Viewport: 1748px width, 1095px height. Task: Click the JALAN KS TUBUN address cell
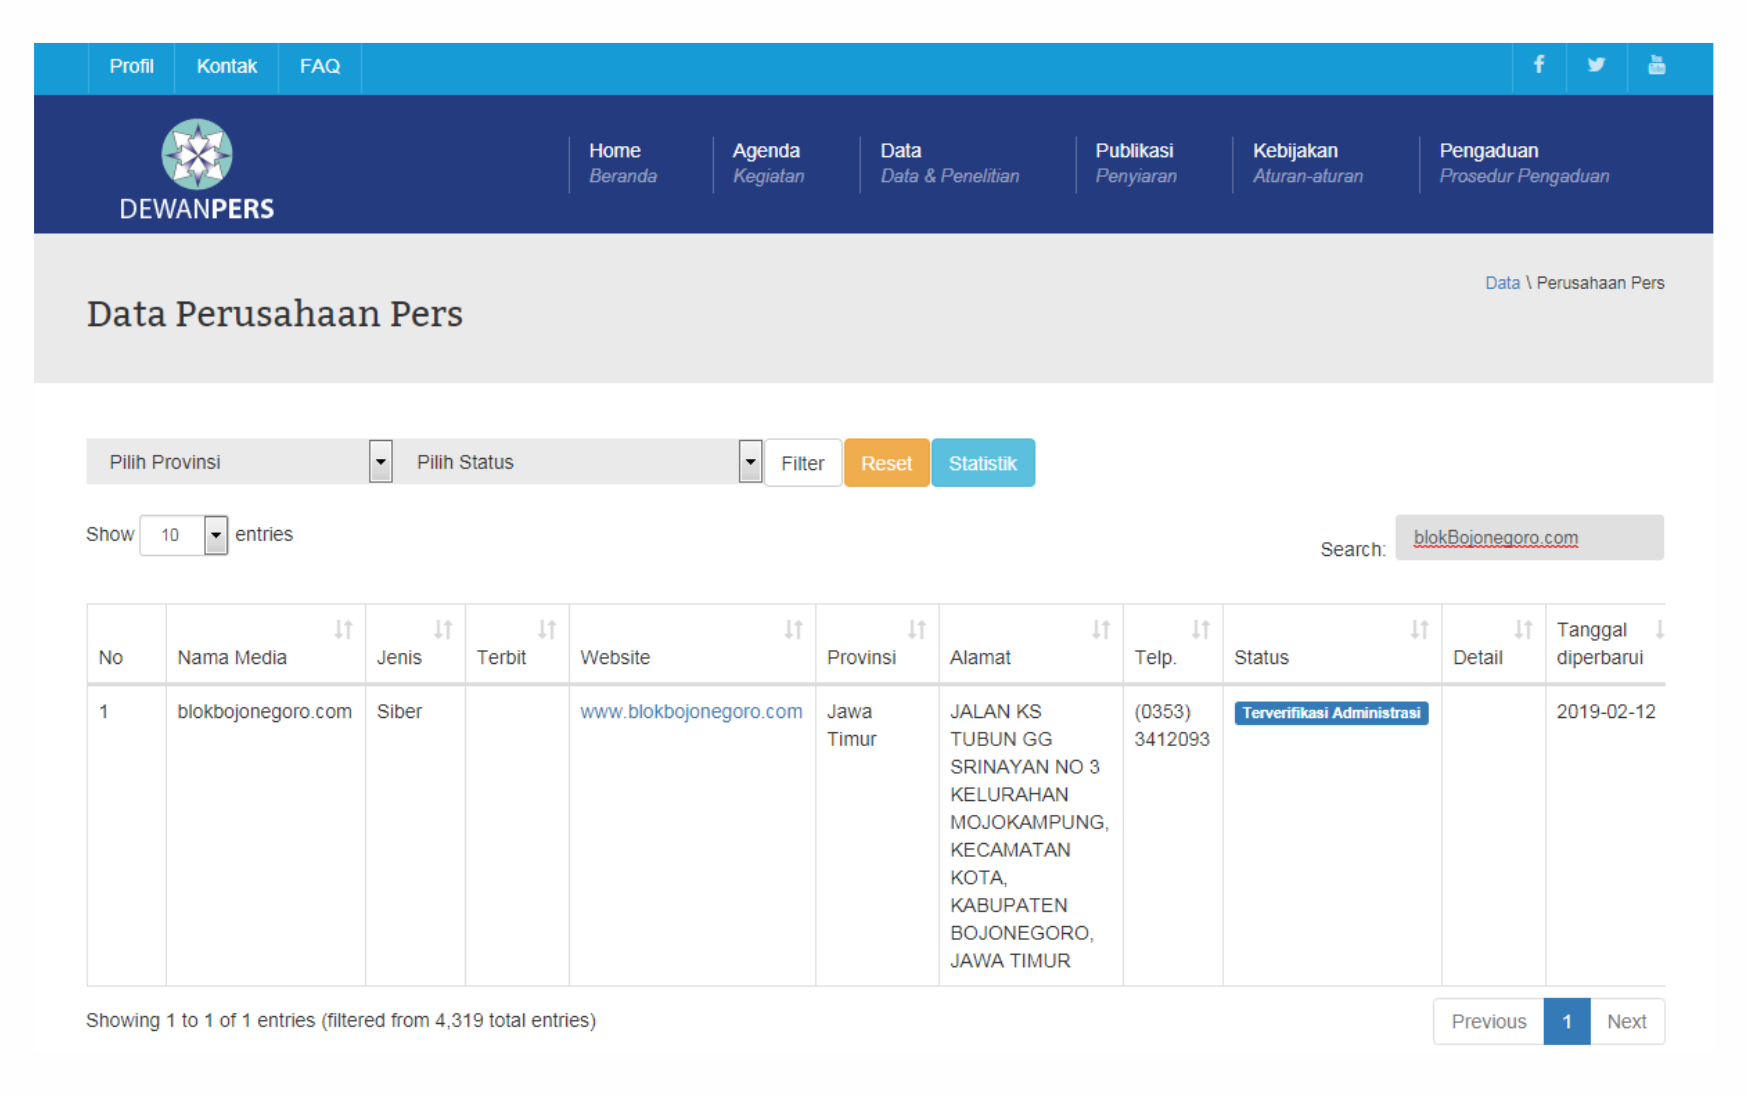(x=1029, y=836)
